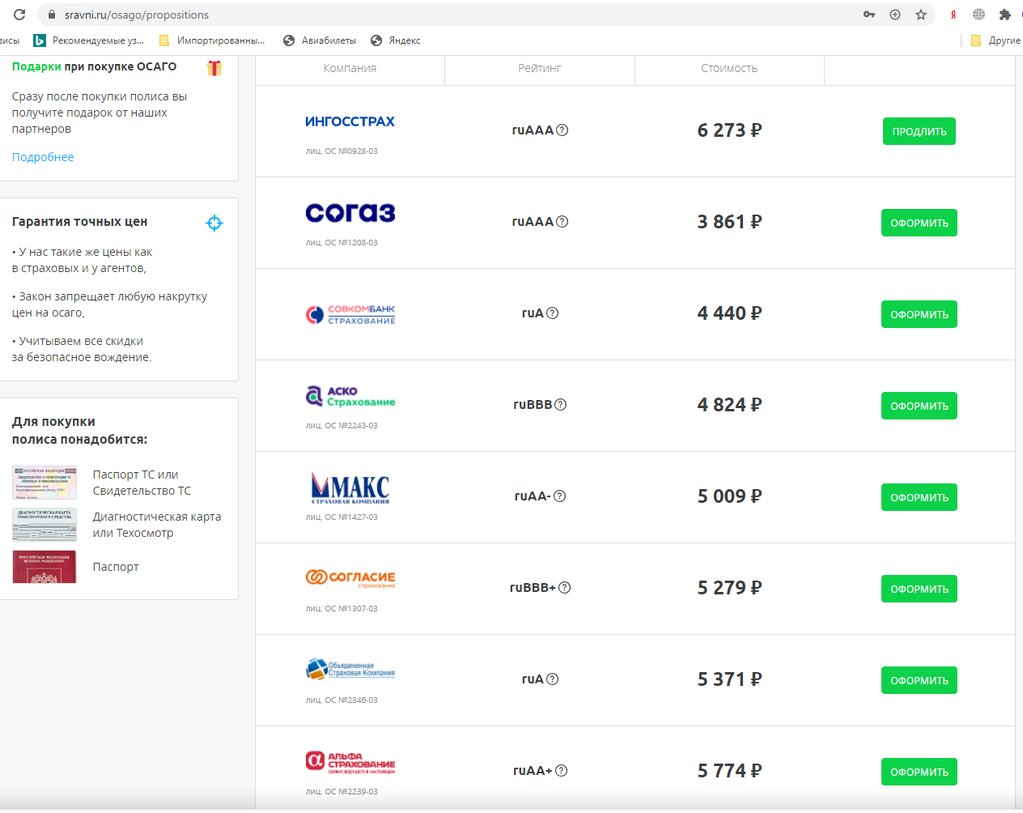
Task: Click the МАКС logo
Action: pyautogui.click(x=350, y=488)
